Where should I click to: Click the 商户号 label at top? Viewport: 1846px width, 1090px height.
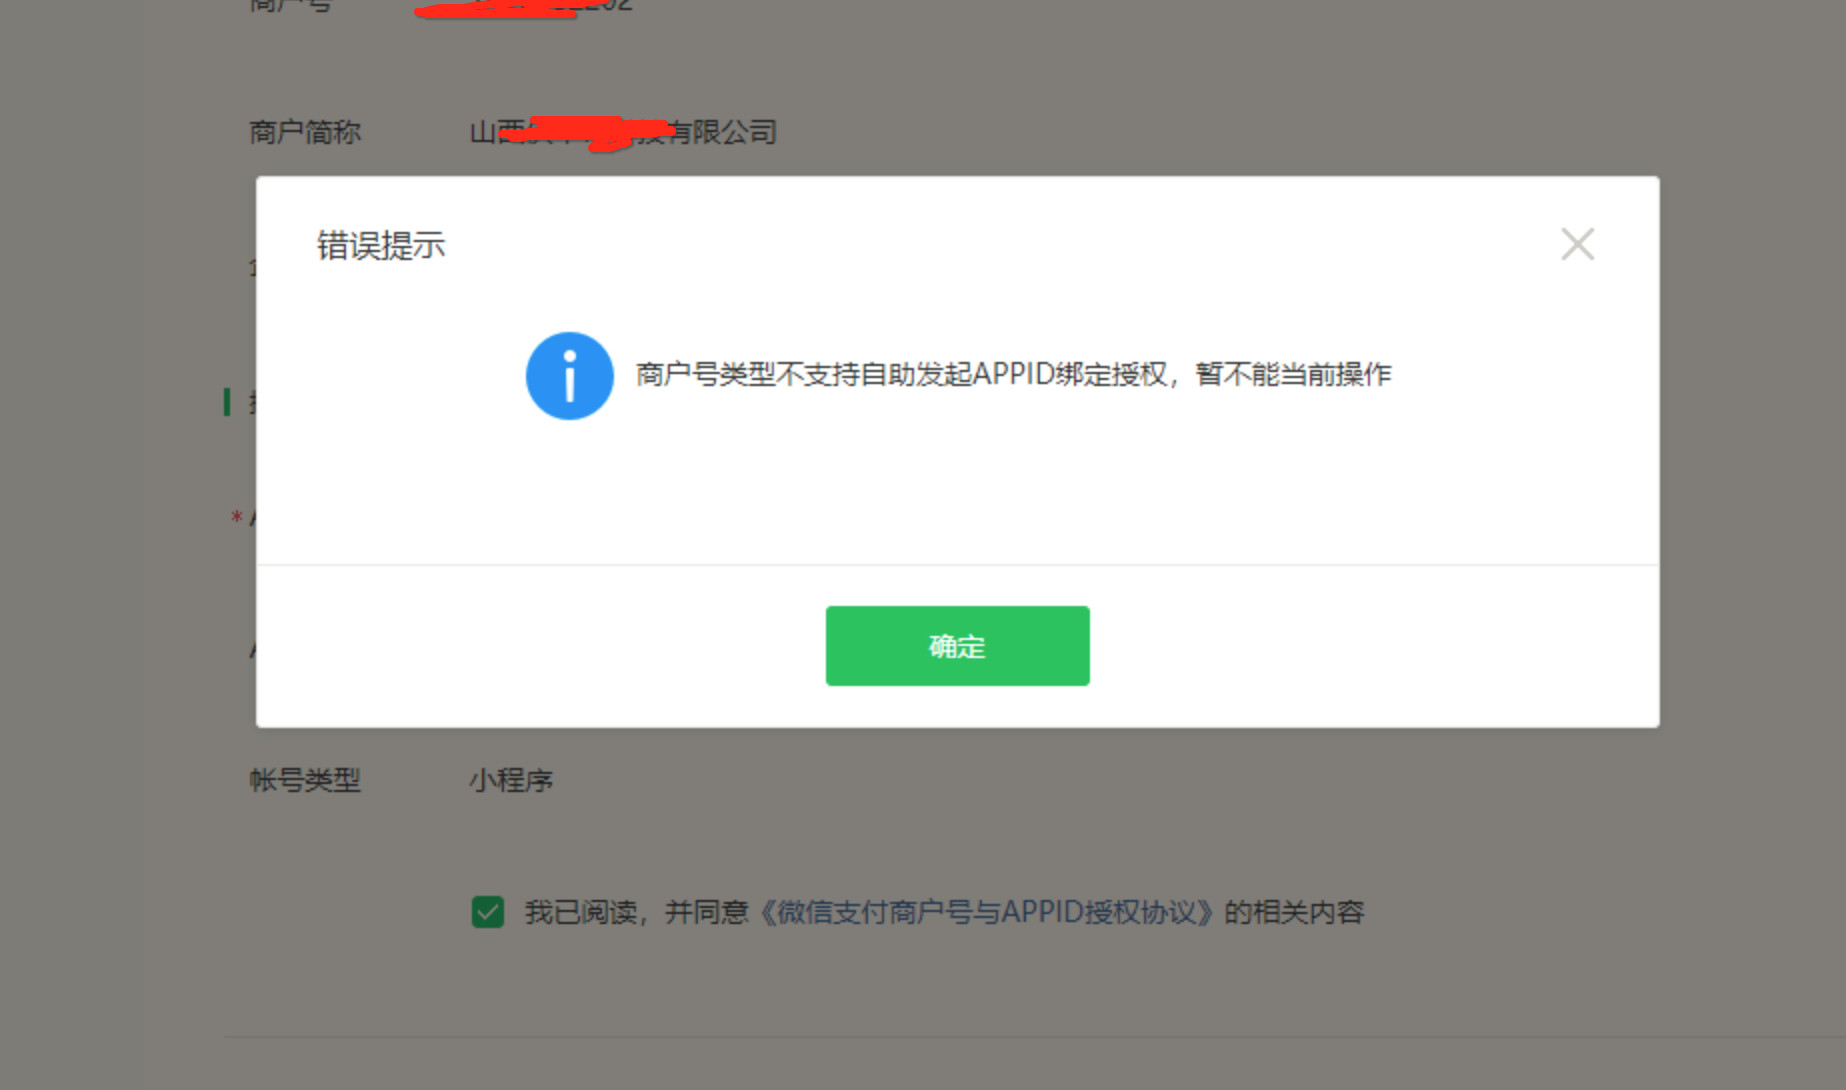pyautogui.click(x=290, y=6)
